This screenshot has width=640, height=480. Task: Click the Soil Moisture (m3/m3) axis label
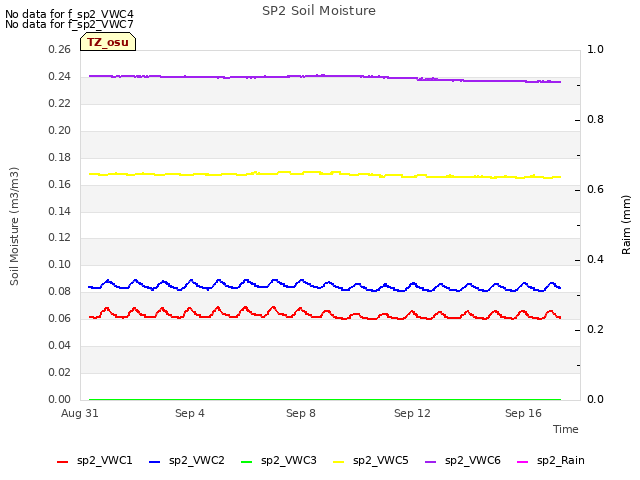(14, 226)
